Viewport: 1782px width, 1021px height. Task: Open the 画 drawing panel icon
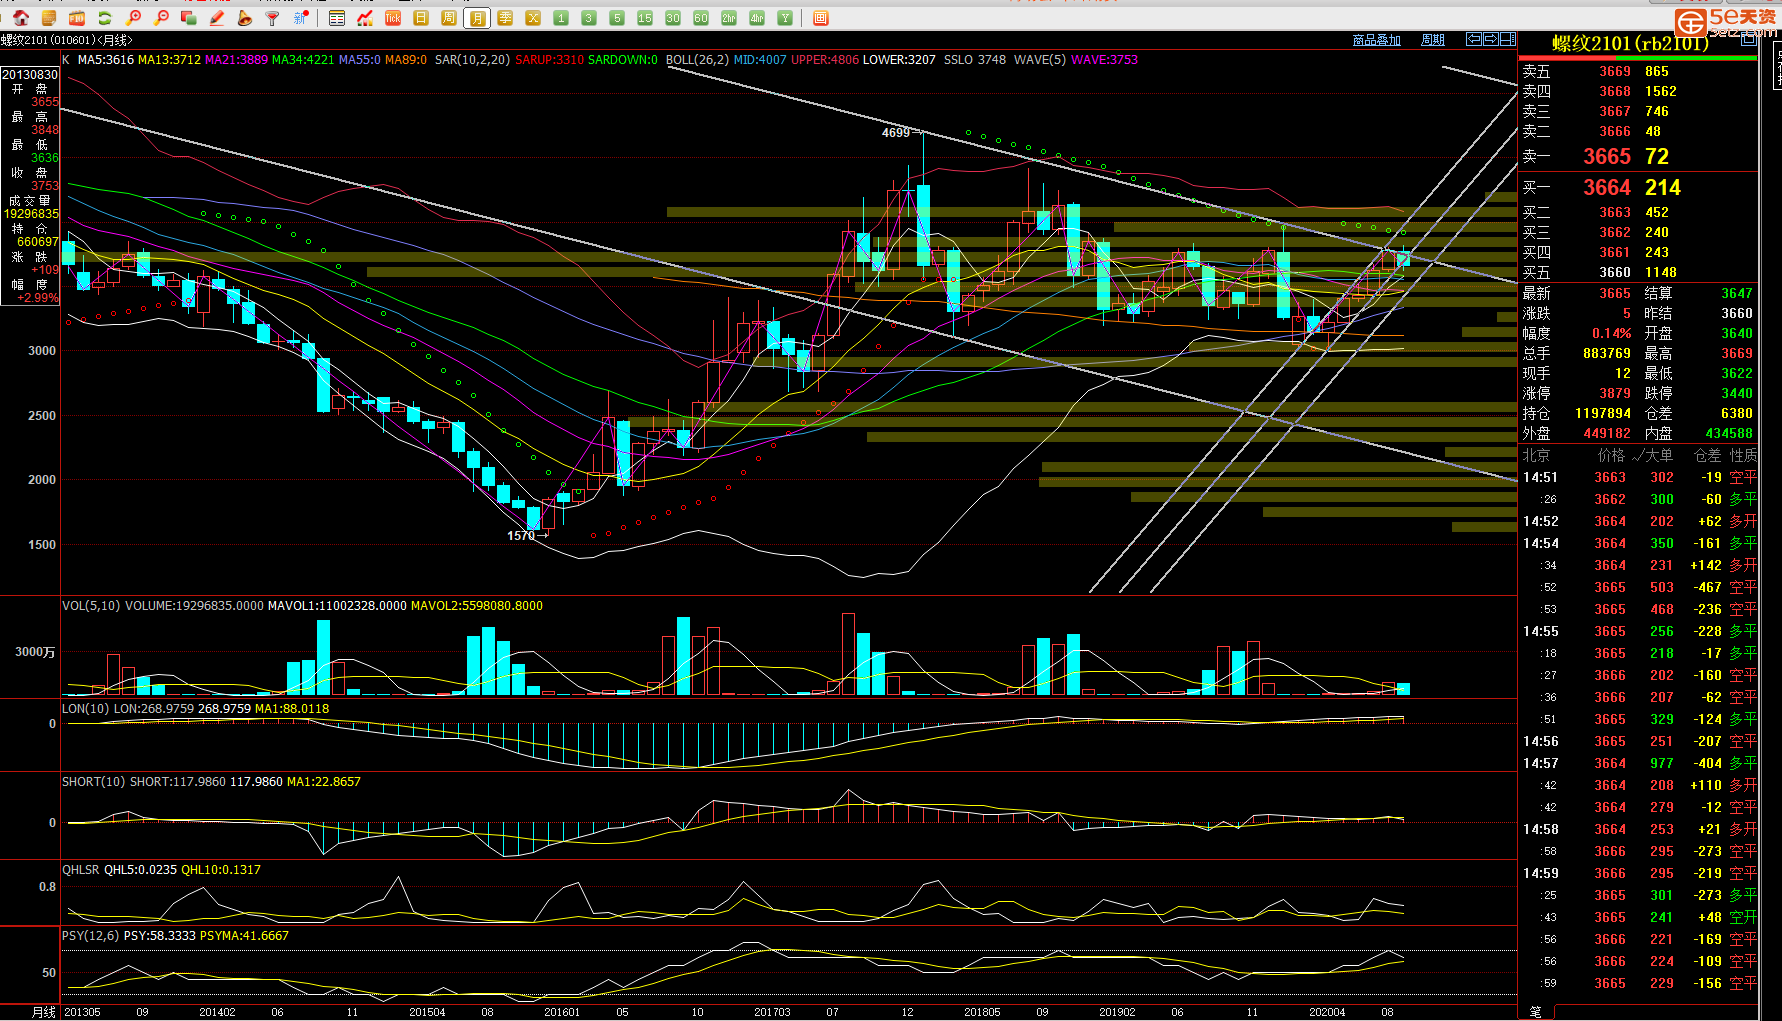tap(821, 18)
